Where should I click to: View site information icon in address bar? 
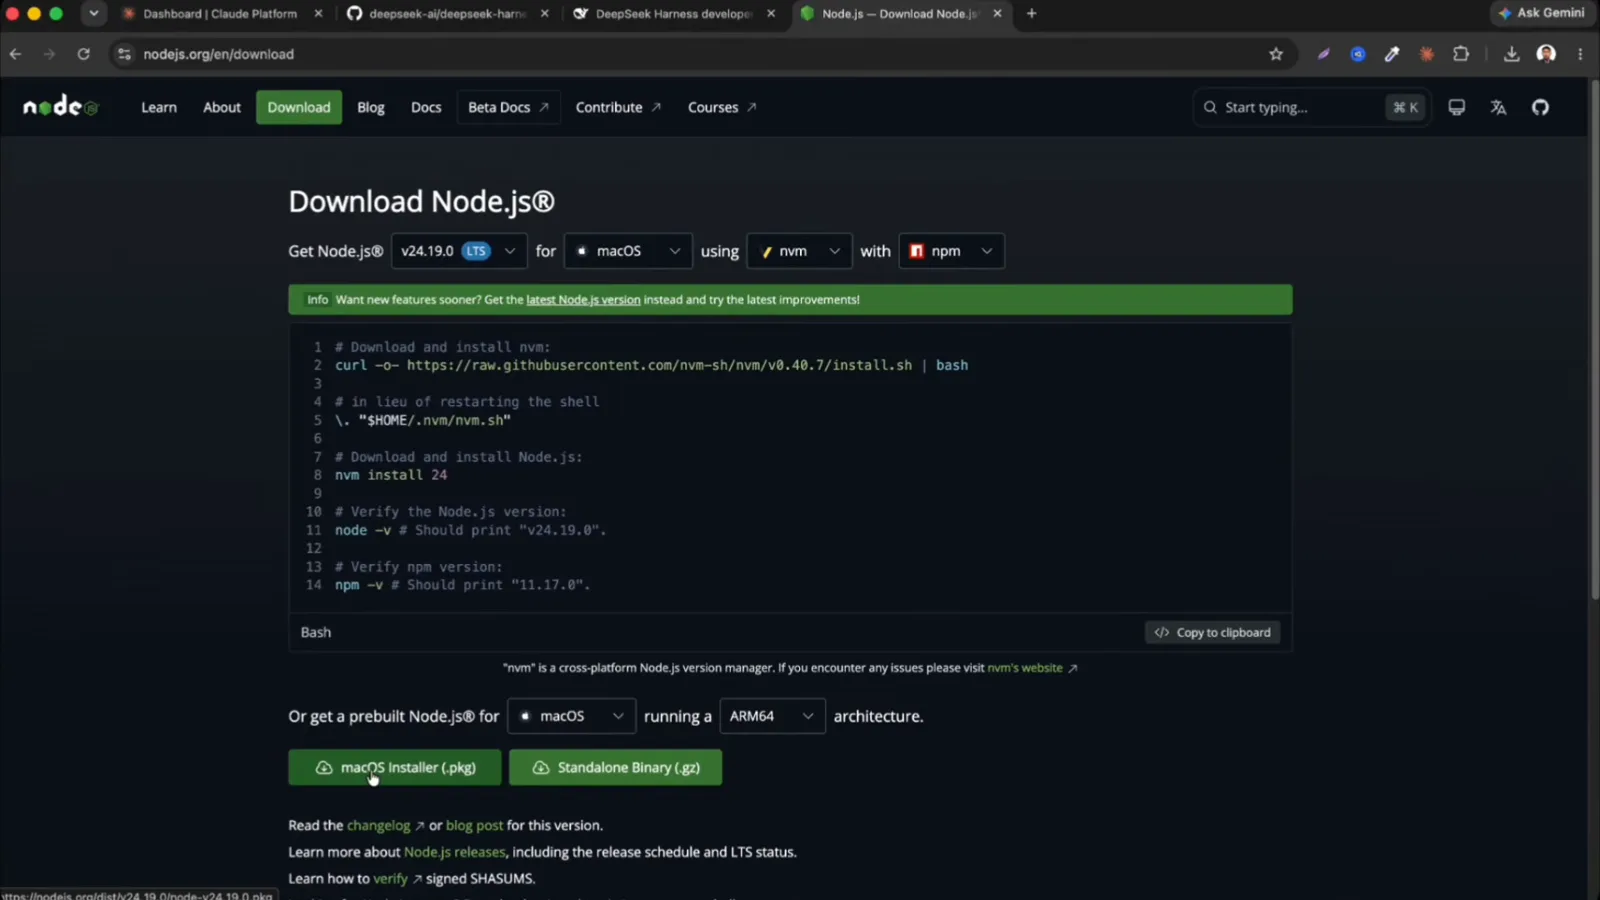tap(124, 54)
